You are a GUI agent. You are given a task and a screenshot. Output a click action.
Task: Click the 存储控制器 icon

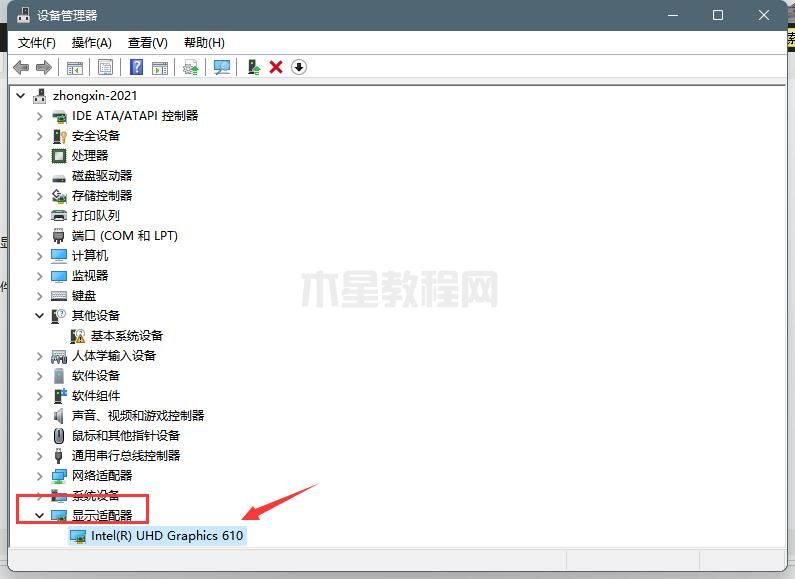[x=59, y=196]
